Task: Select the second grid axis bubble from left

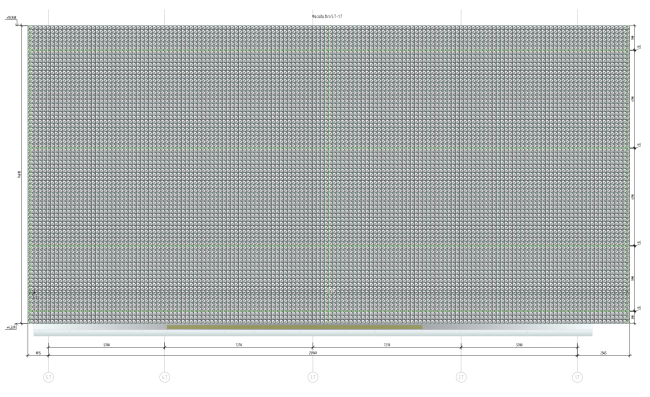Action: click(165, 377)
